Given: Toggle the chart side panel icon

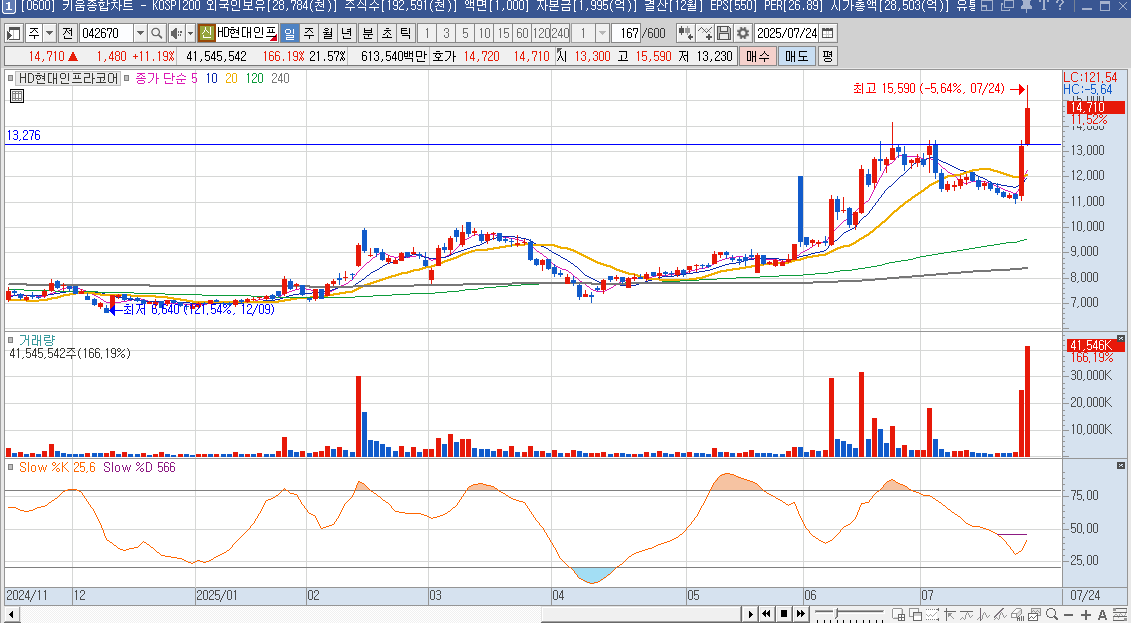Looking at the screenshot, I should (x=13, y=33).
